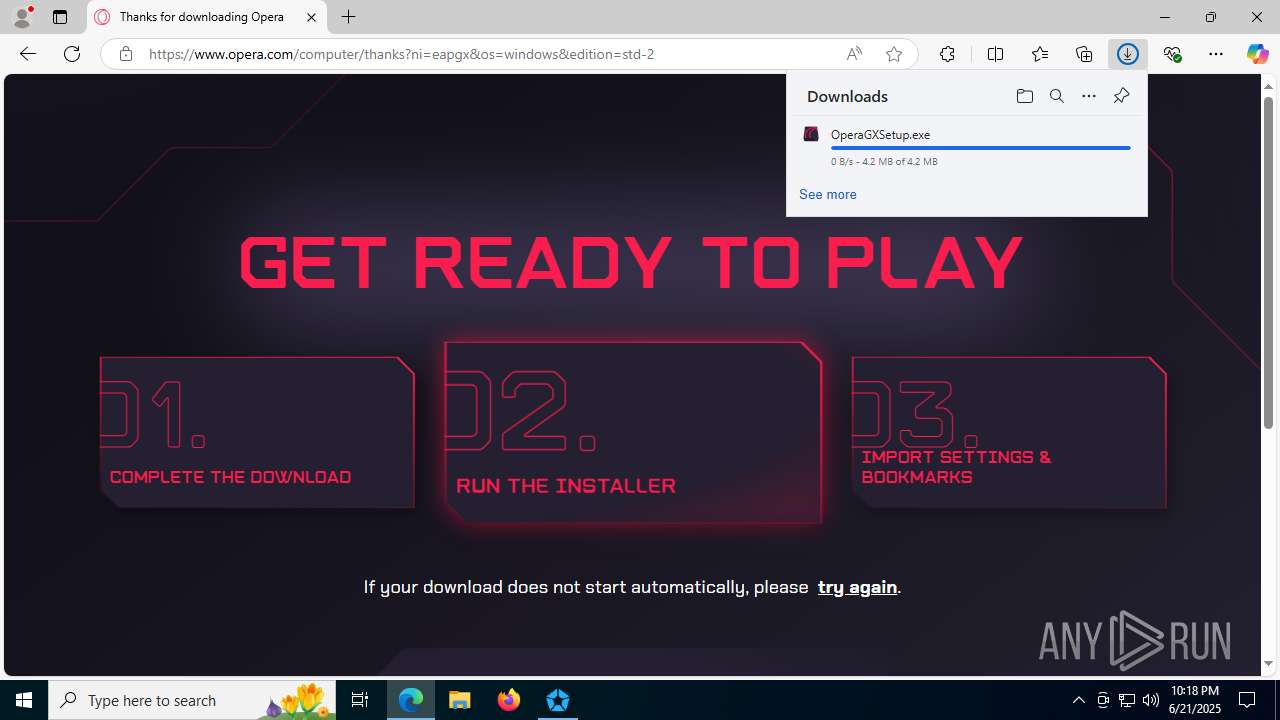Search downloads with magnifier icon
1280x720 pixels.
click(1056, 96)
